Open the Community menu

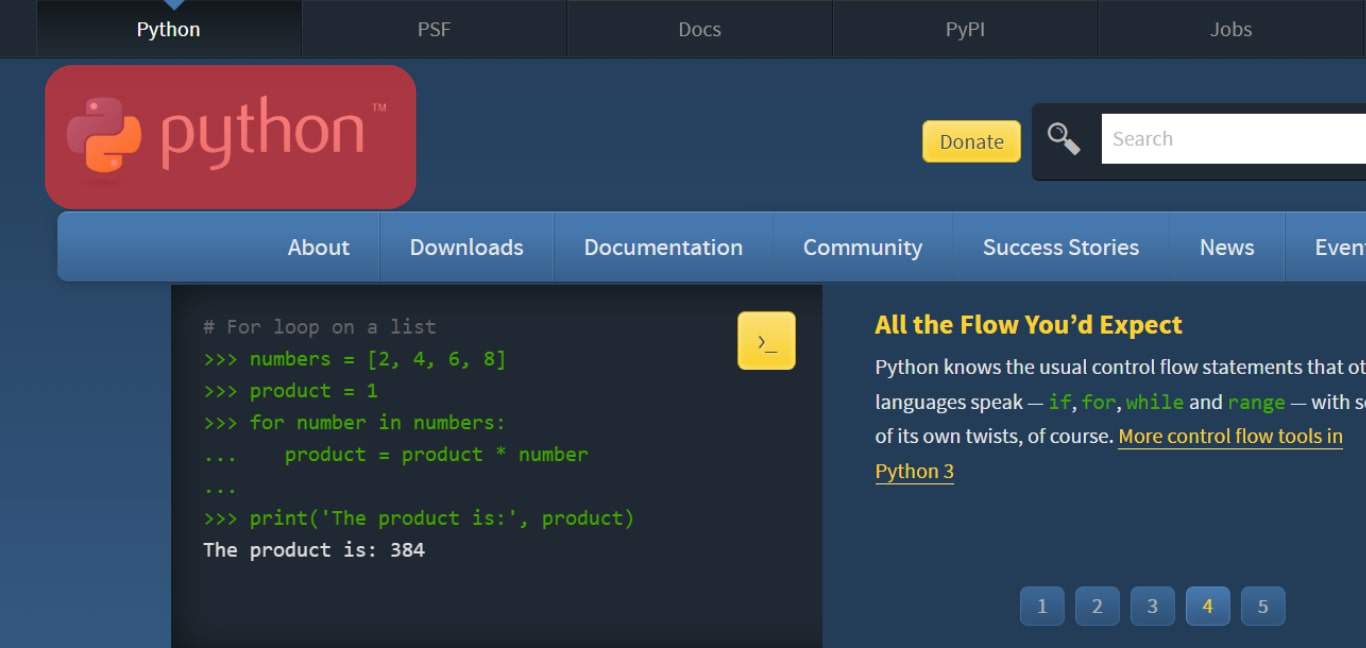point(863,247)
